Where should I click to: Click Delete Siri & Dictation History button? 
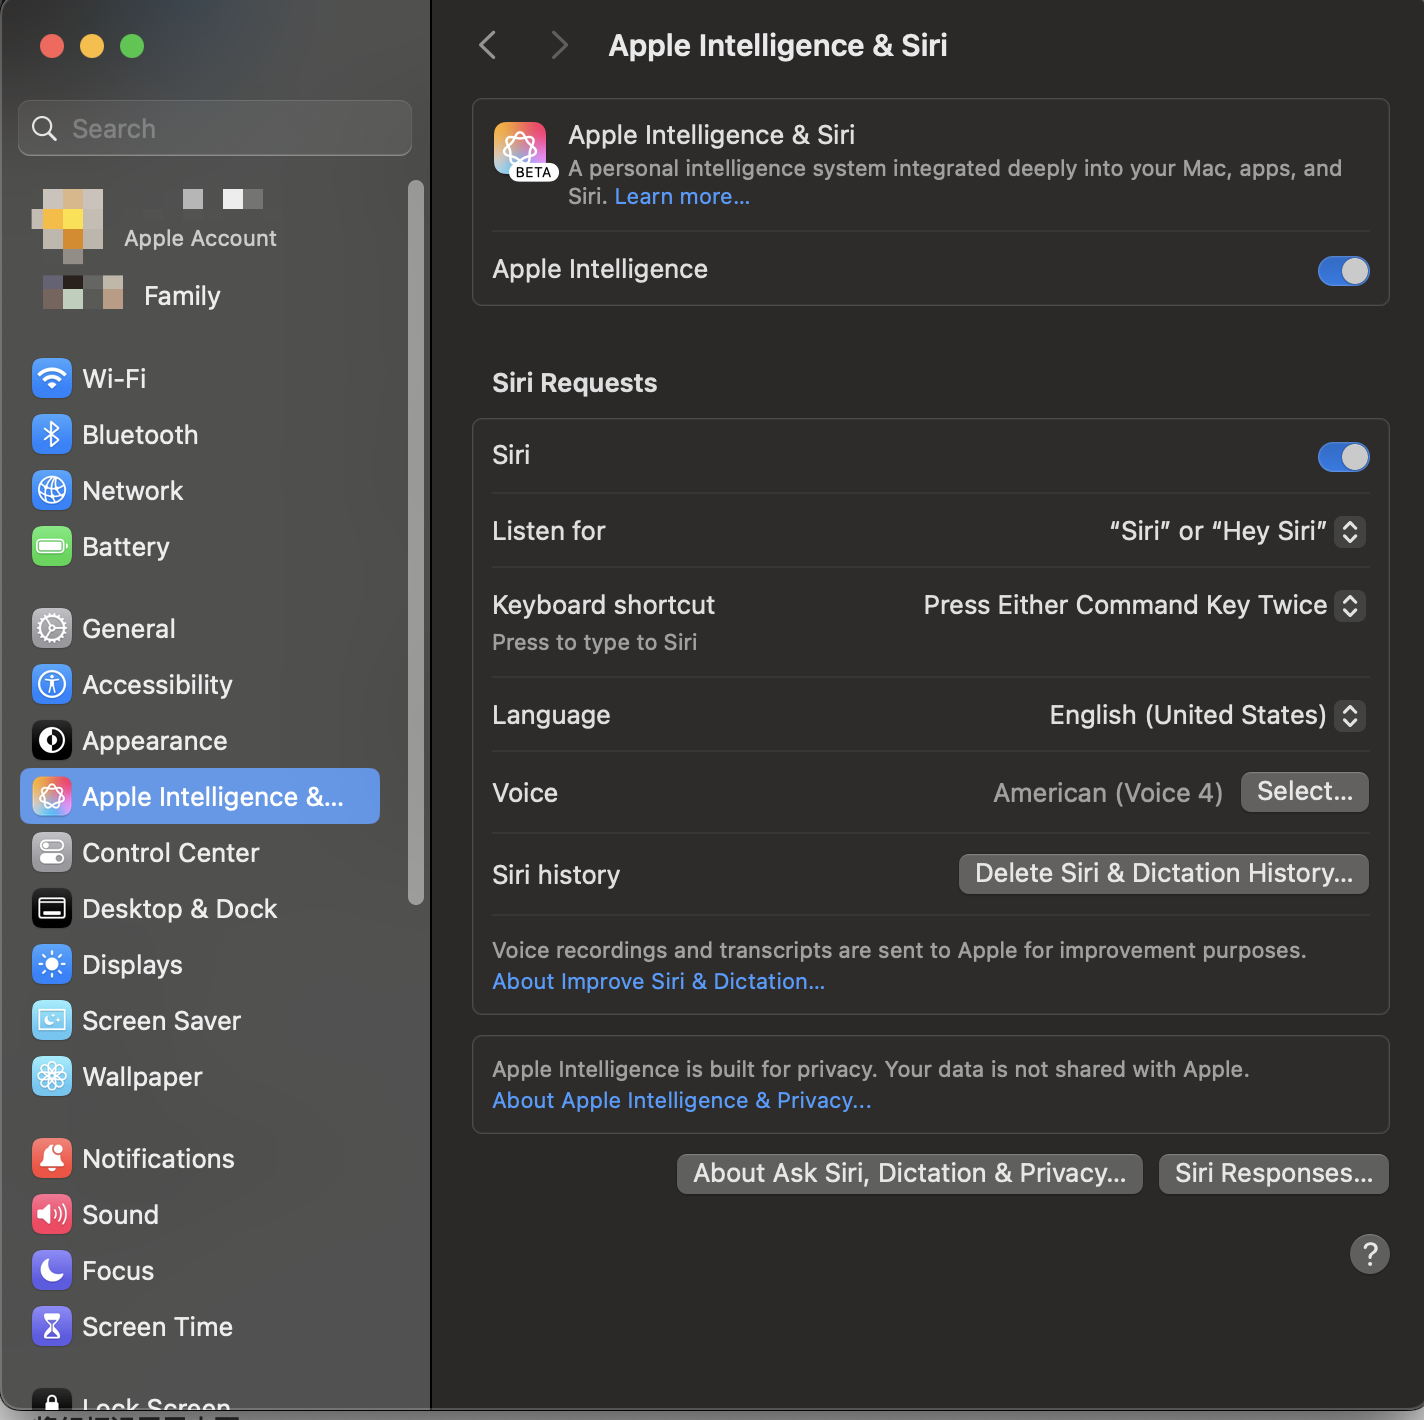pyautogui.click(x=1163, y=874)
